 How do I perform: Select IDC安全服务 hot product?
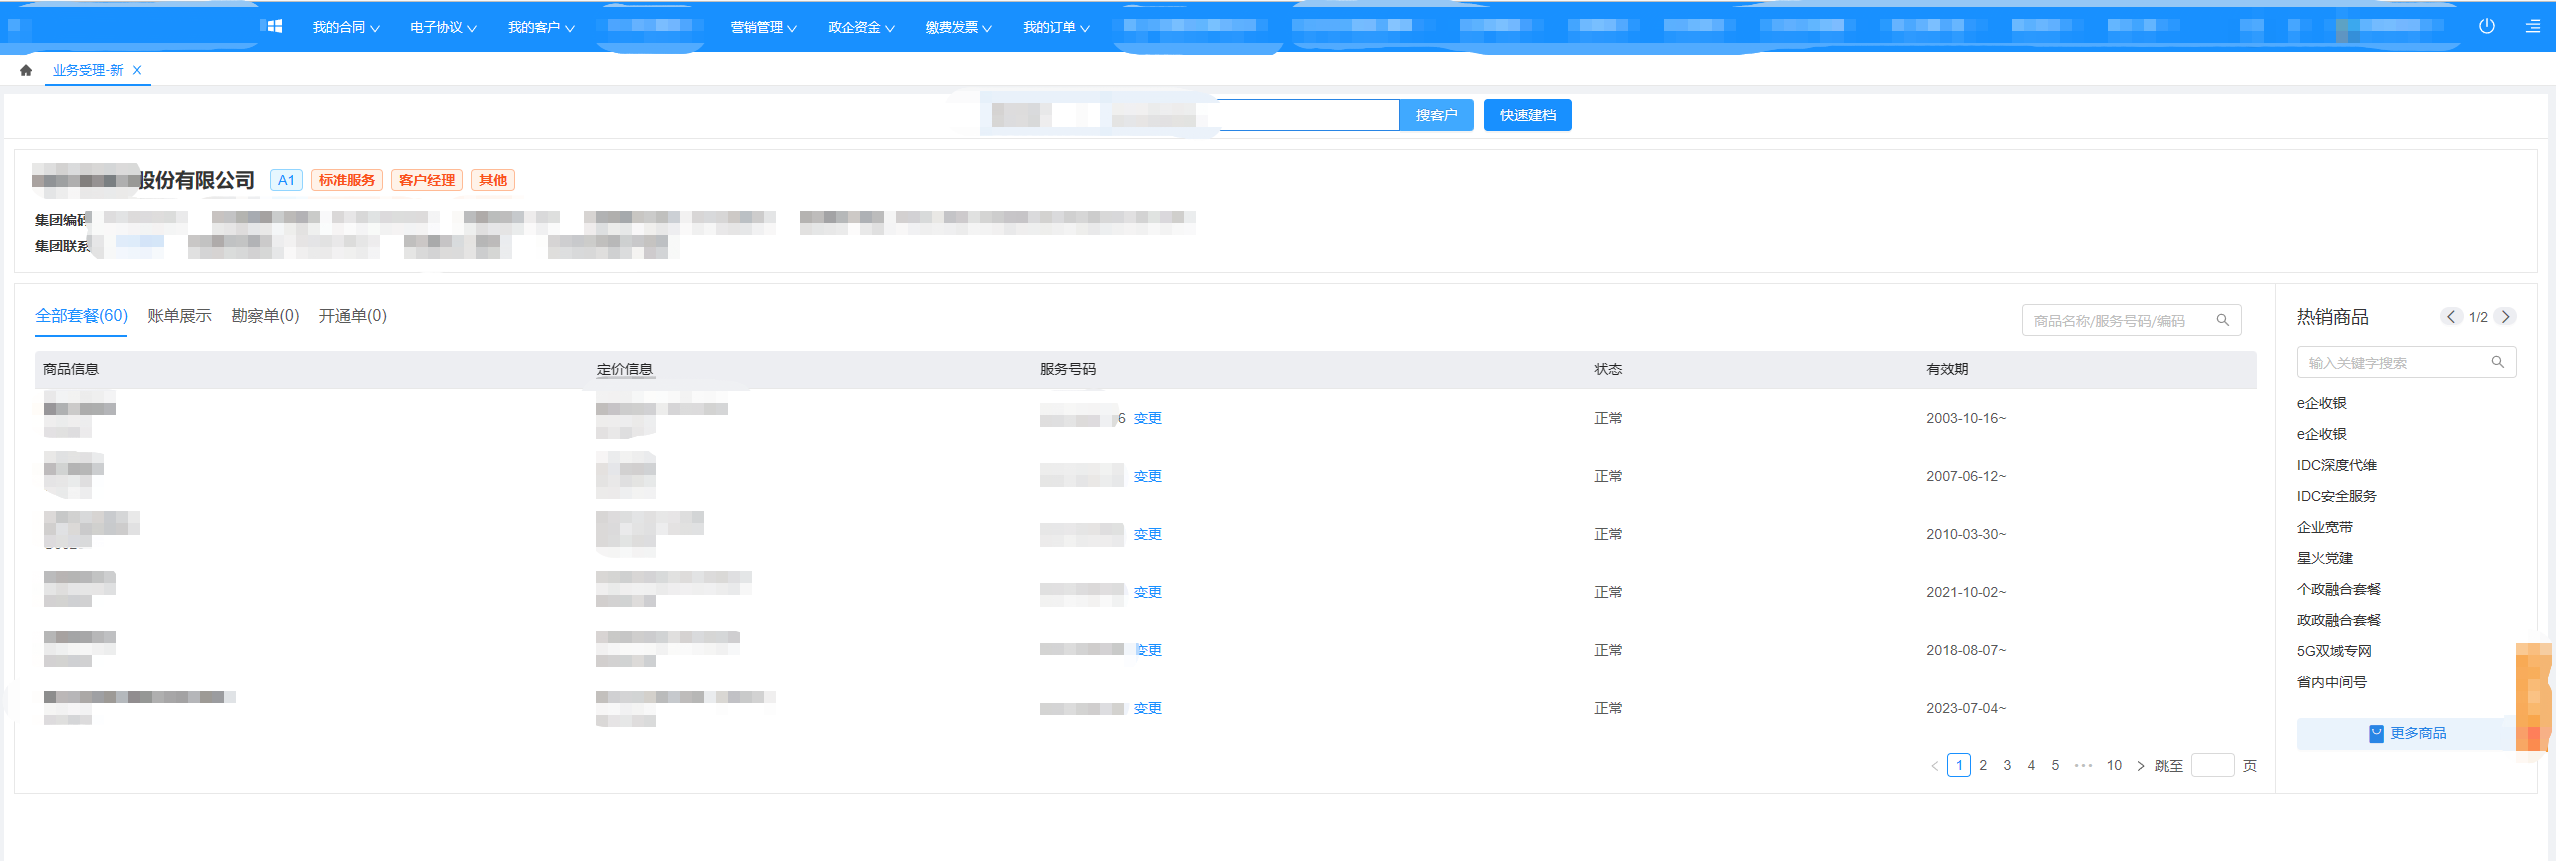(2336, 496)
